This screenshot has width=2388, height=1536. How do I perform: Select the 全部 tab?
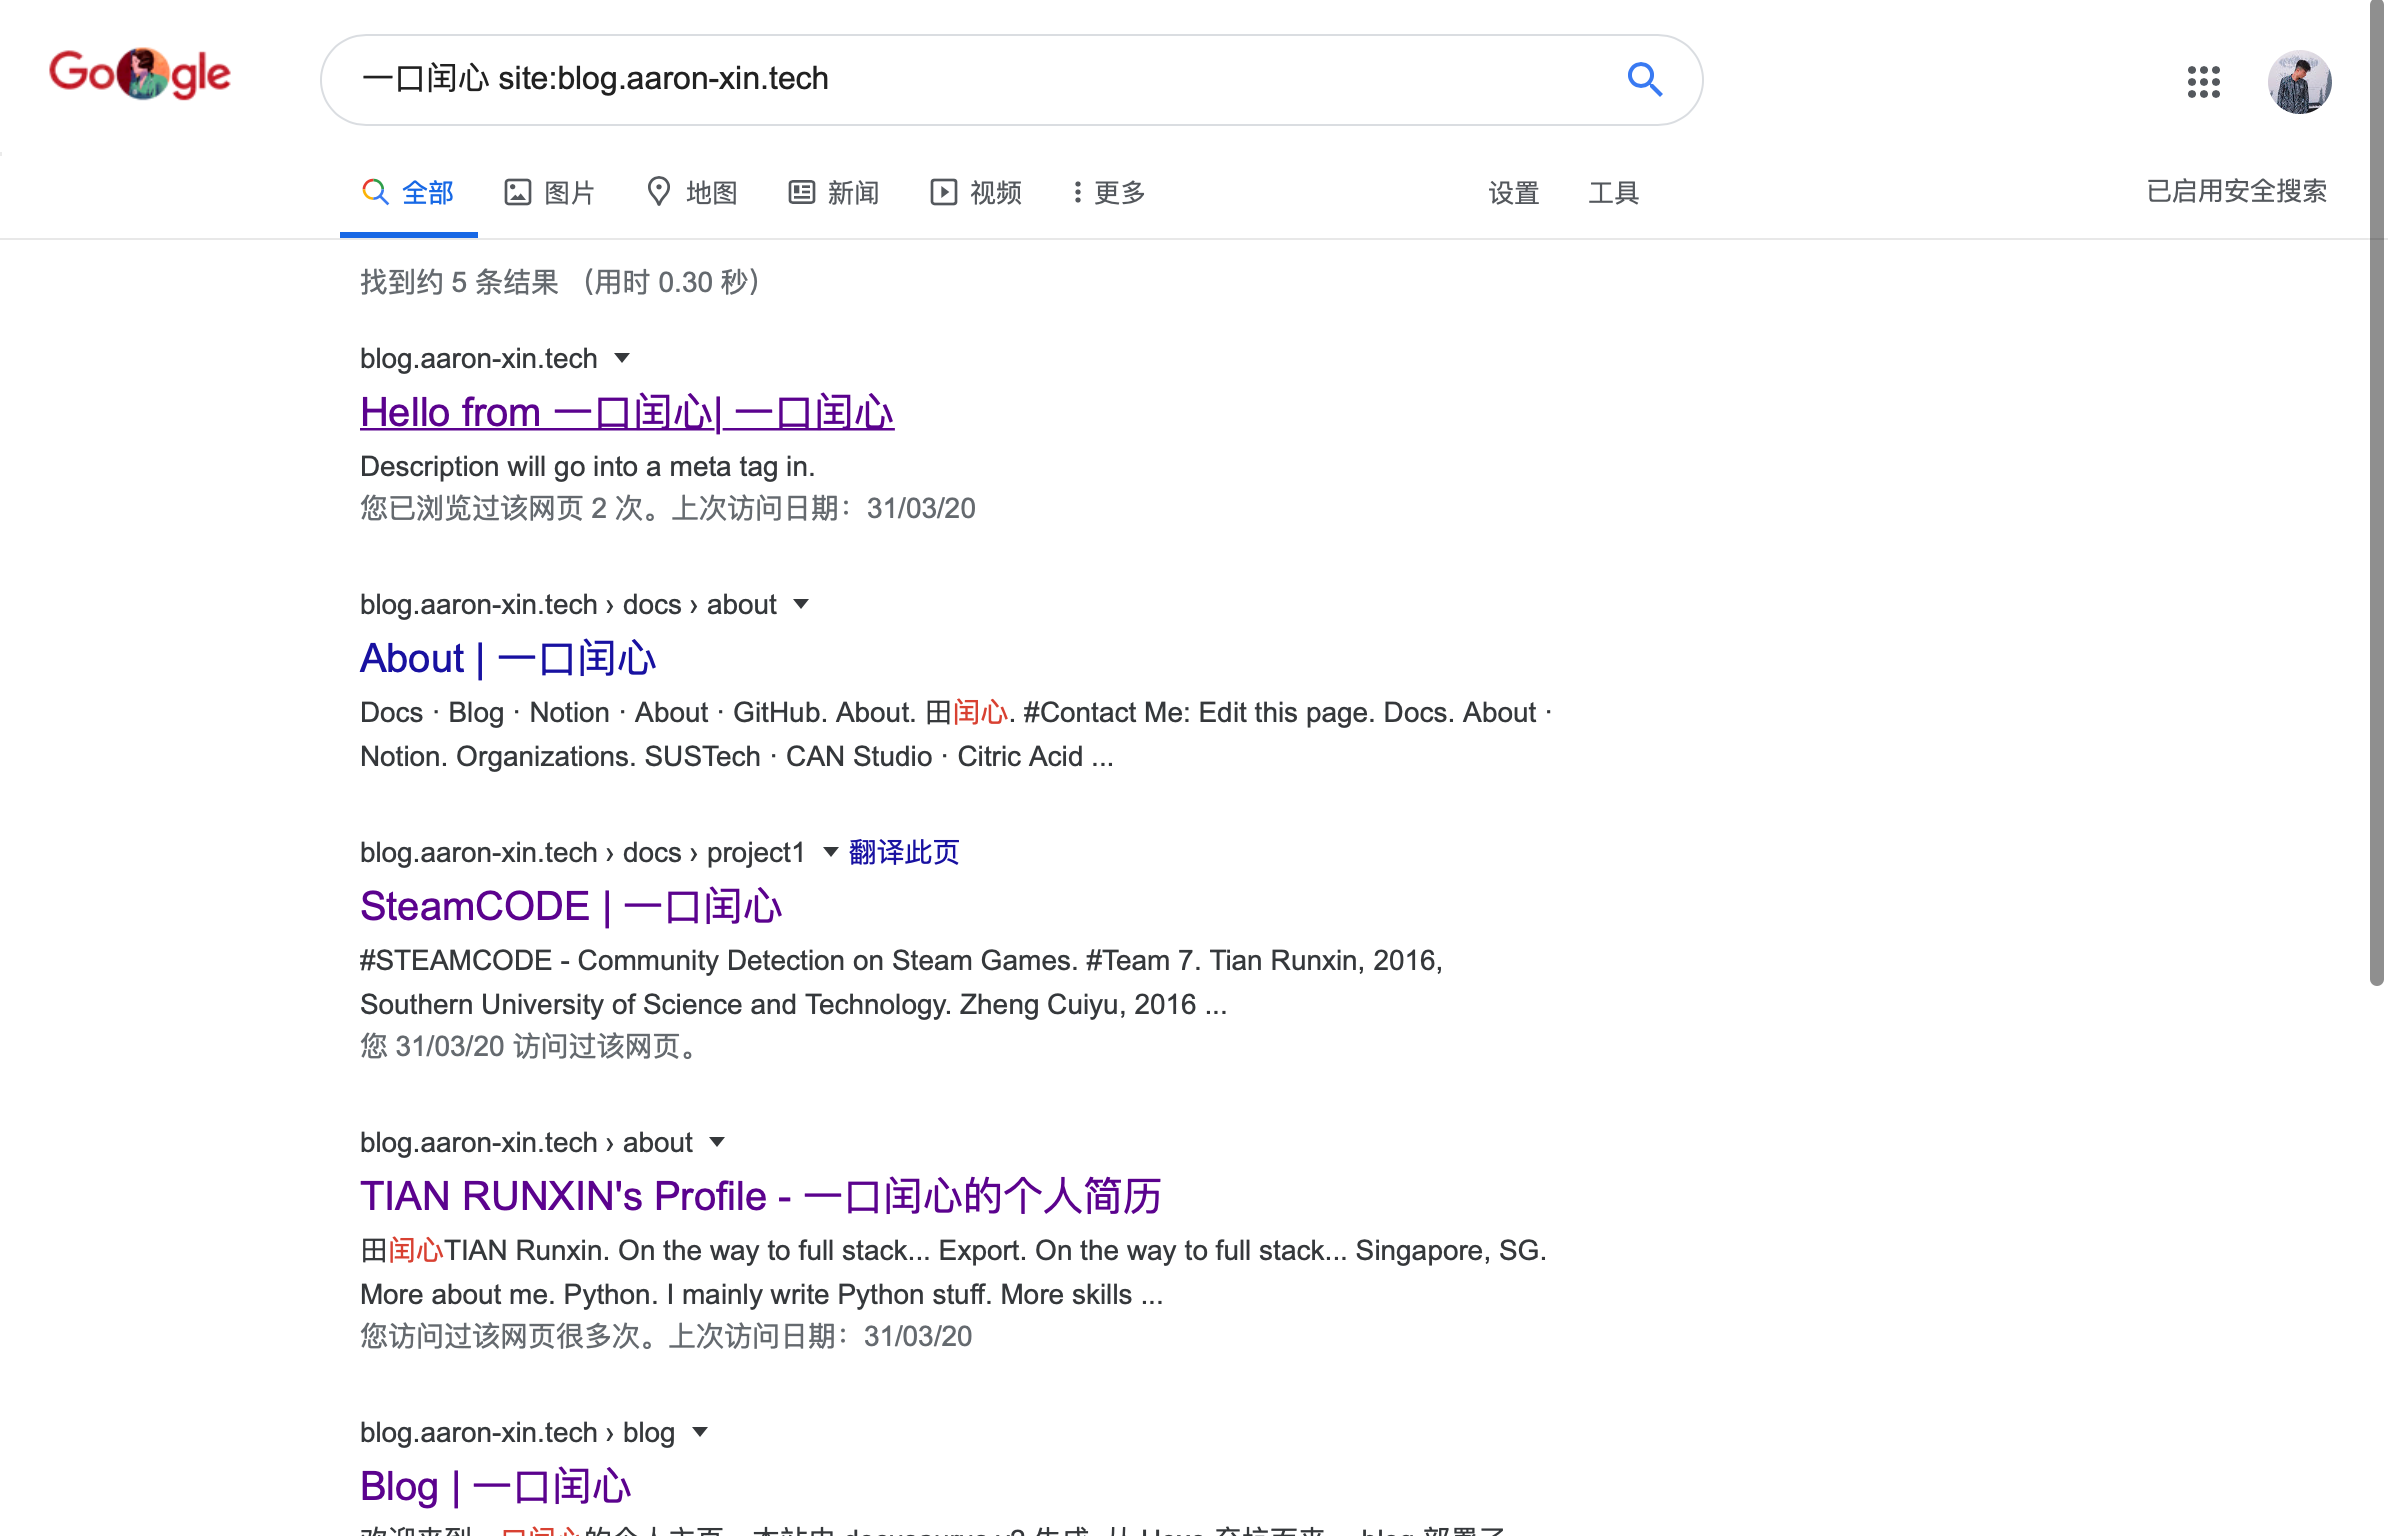point(409,192)
